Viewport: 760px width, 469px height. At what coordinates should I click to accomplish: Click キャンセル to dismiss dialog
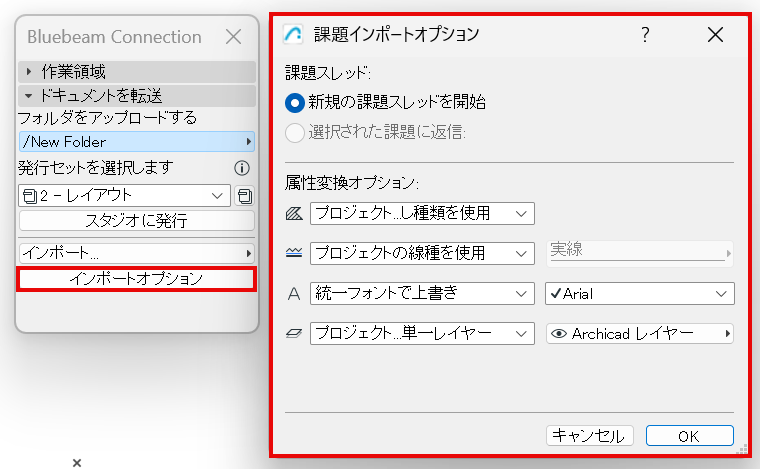click(589, 436)
